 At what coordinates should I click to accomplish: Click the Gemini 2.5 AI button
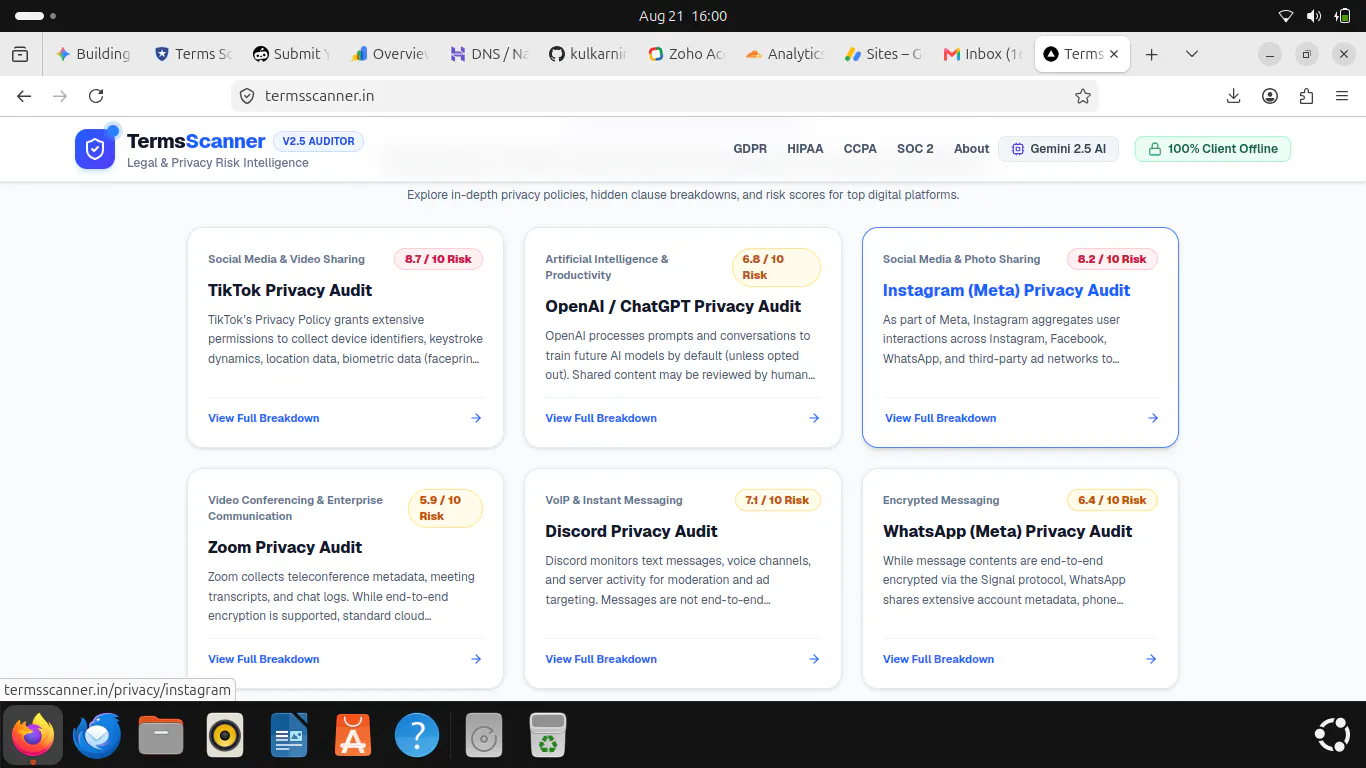(1058, 149)
